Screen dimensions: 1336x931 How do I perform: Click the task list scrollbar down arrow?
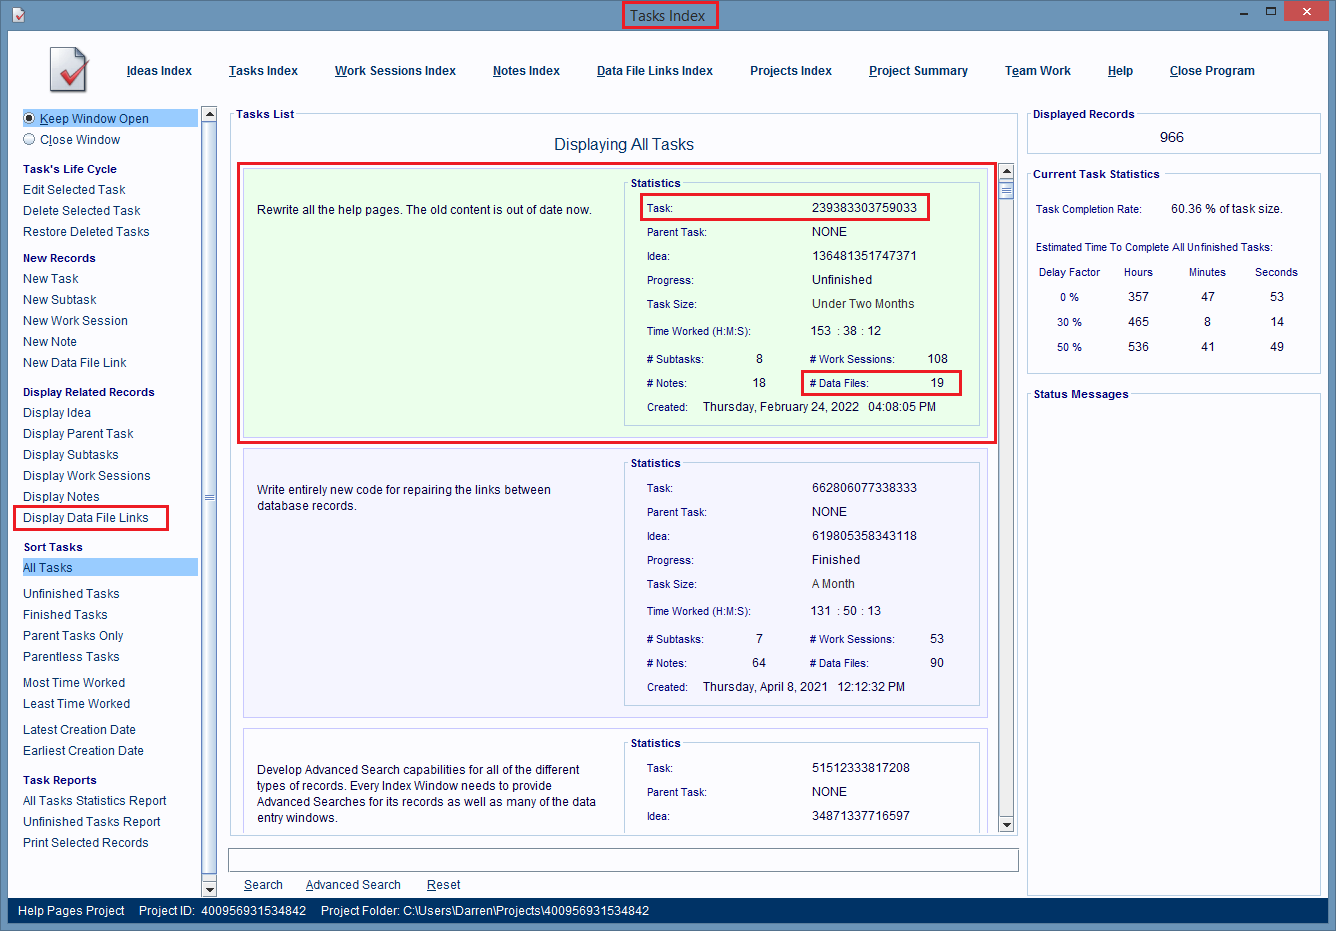pyautogui.click(x=1006, y=825)
